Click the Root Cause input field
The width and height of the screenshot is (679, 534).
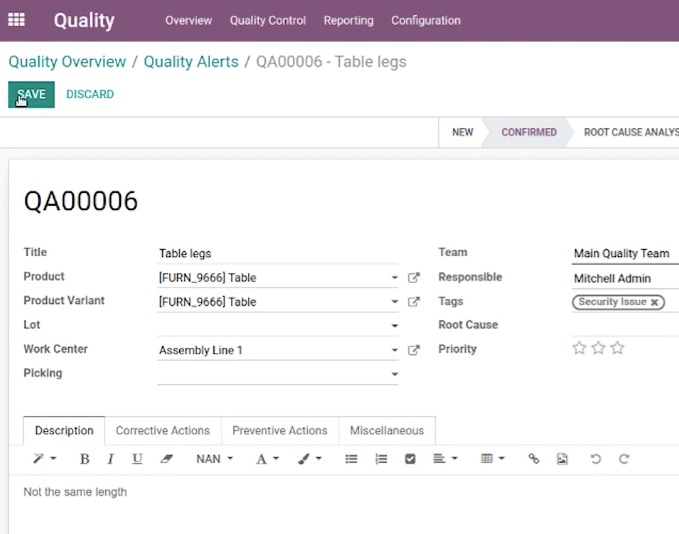(x=625, y=326)
